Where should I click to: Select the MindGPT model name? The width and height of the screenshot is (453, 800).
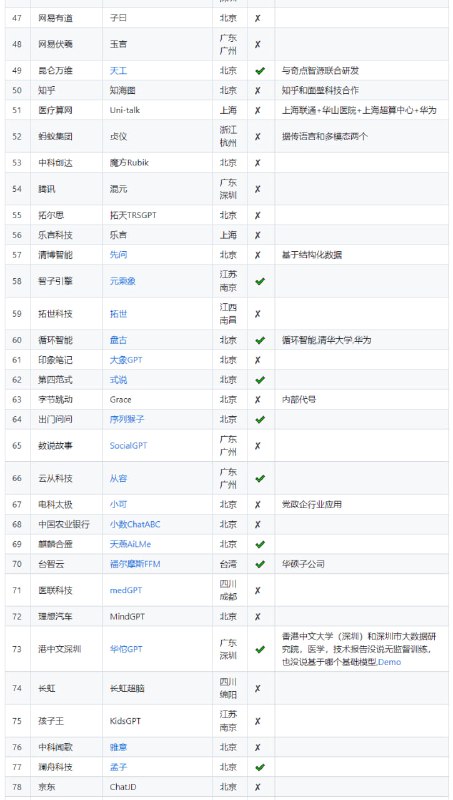(x=128, y=616)
